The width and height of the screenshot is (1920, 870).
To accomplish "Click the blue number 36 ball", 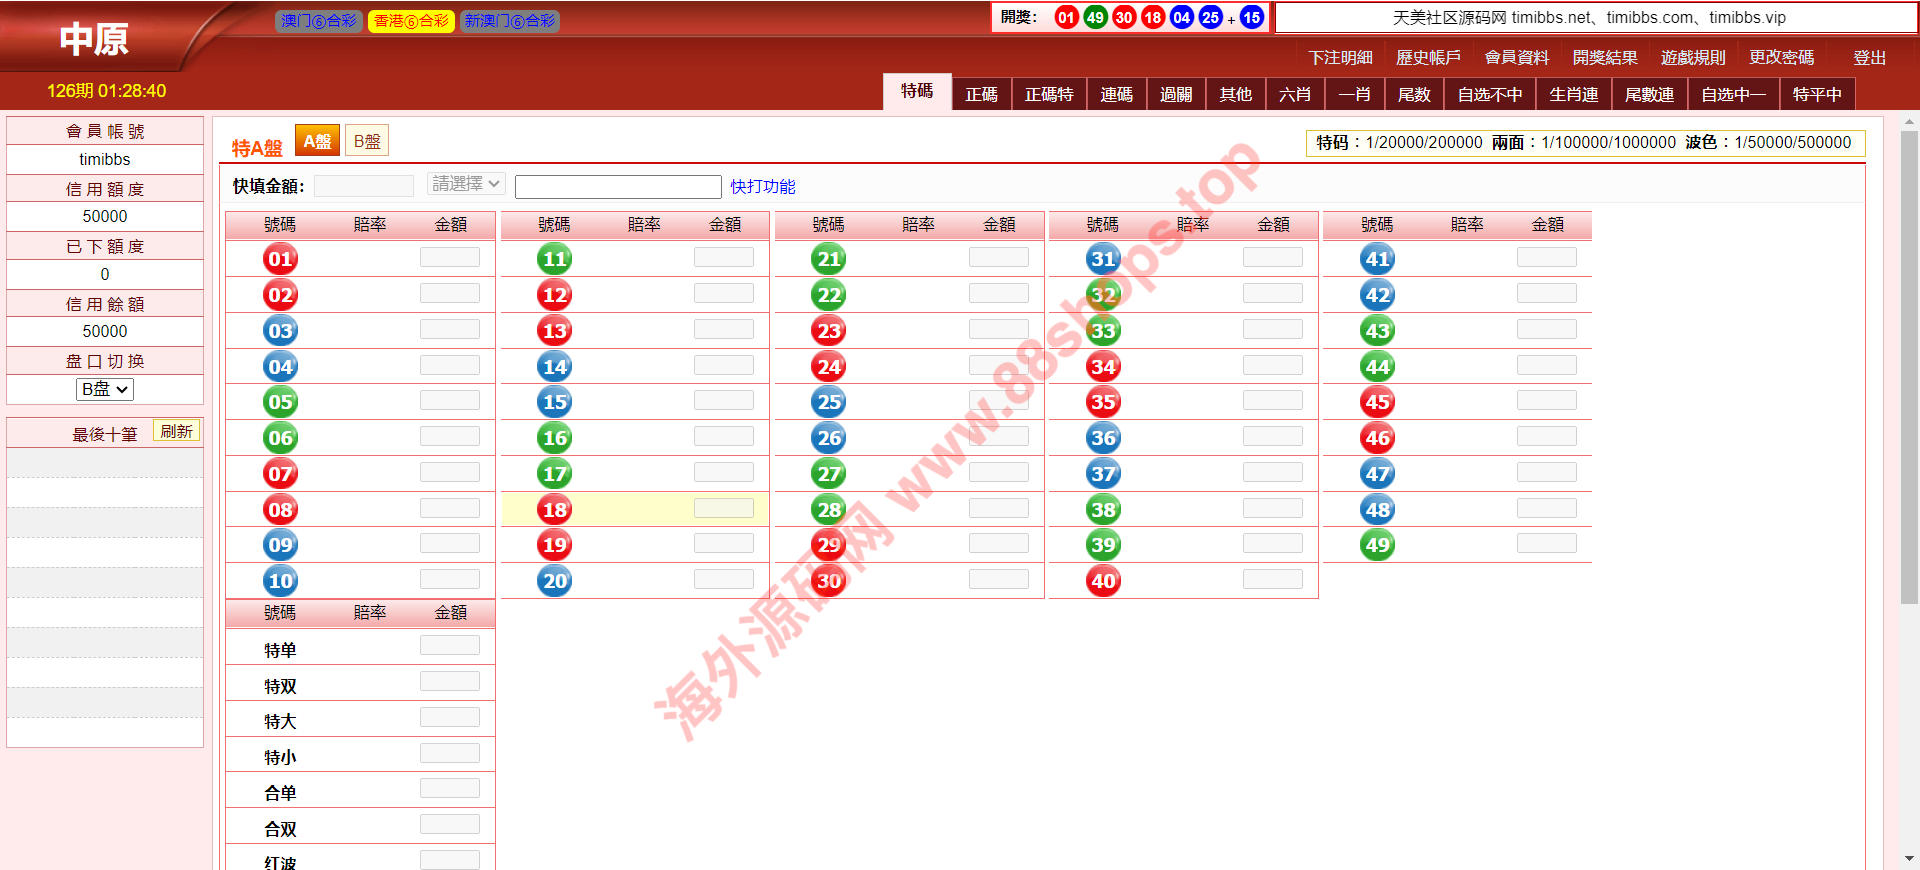I will click(x=1103, y=438).
